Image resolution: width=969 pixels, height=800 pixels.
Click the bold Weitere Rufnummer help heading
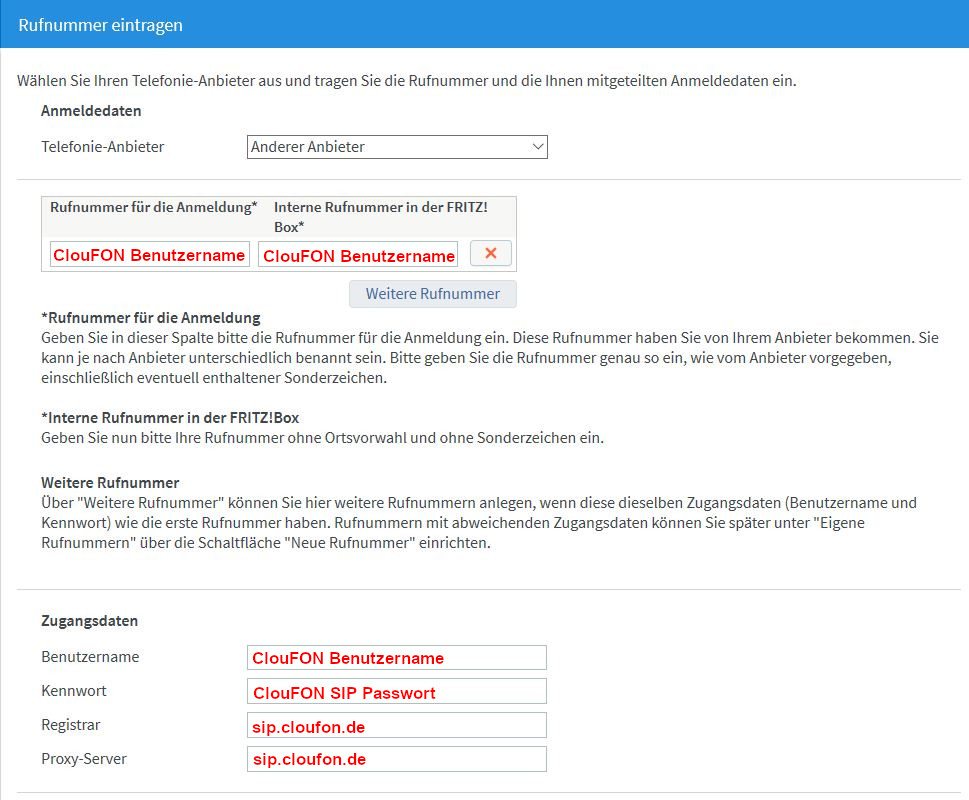click(x=110, y=483)
